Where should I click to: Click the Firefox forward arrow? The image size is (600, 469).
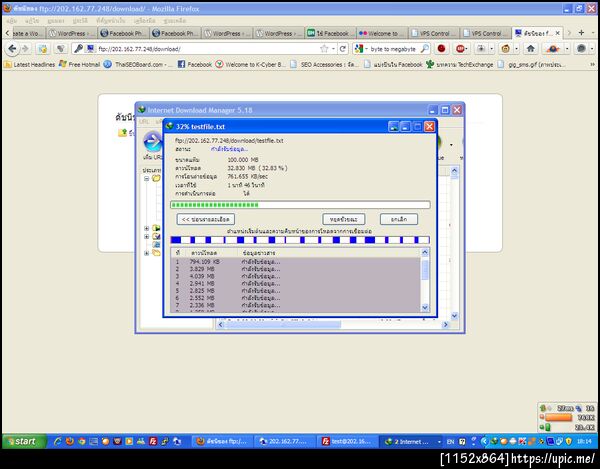click(x=25, y=49)
